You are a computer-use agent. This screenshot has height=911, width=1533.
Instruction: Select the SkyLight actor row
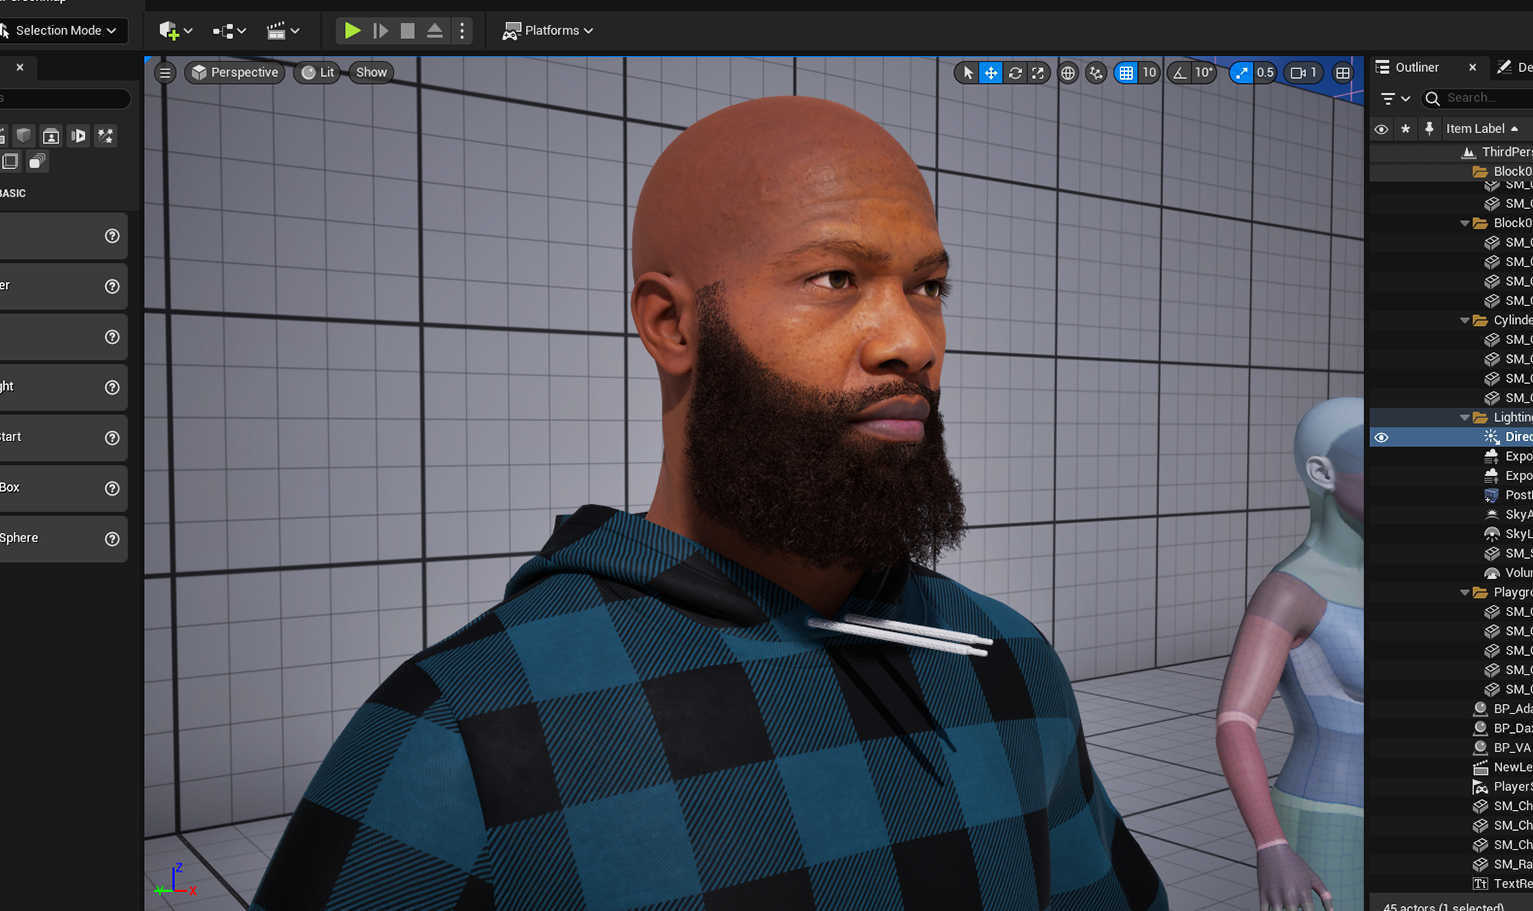(x=1451, y=534)
